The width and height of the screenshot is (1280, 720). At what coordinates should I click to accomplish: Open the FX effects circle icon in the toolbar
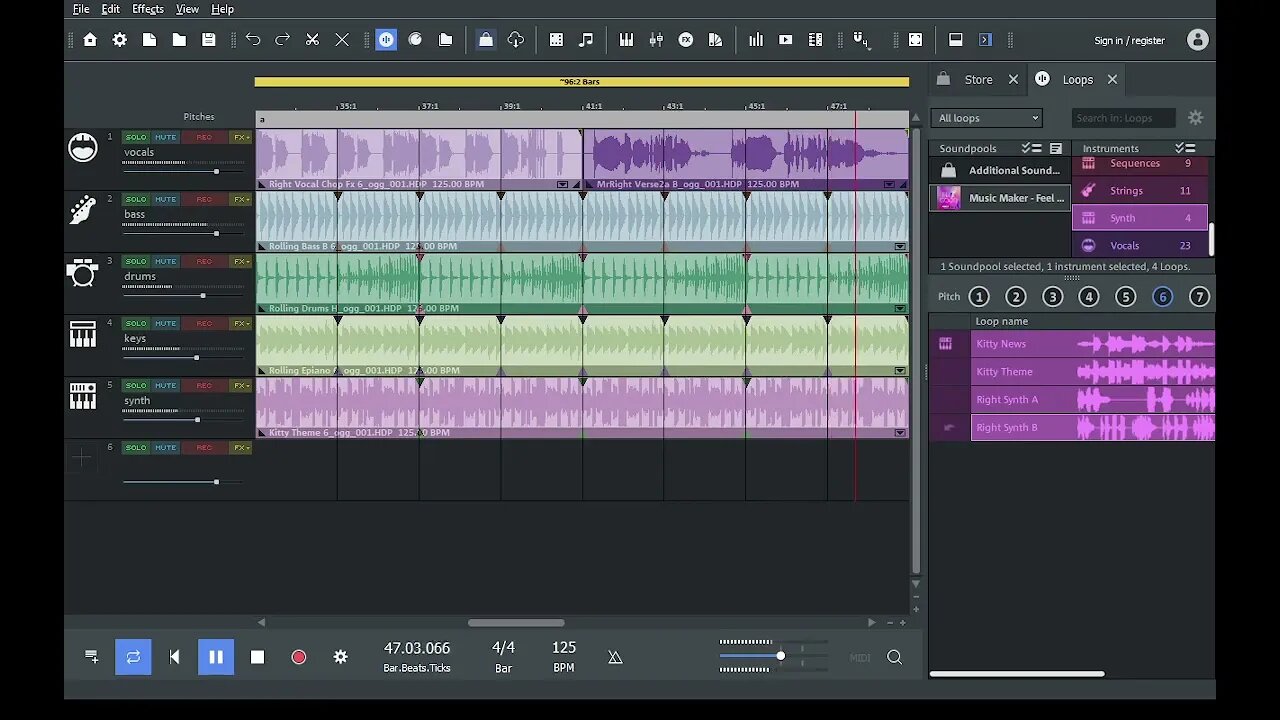686,40
